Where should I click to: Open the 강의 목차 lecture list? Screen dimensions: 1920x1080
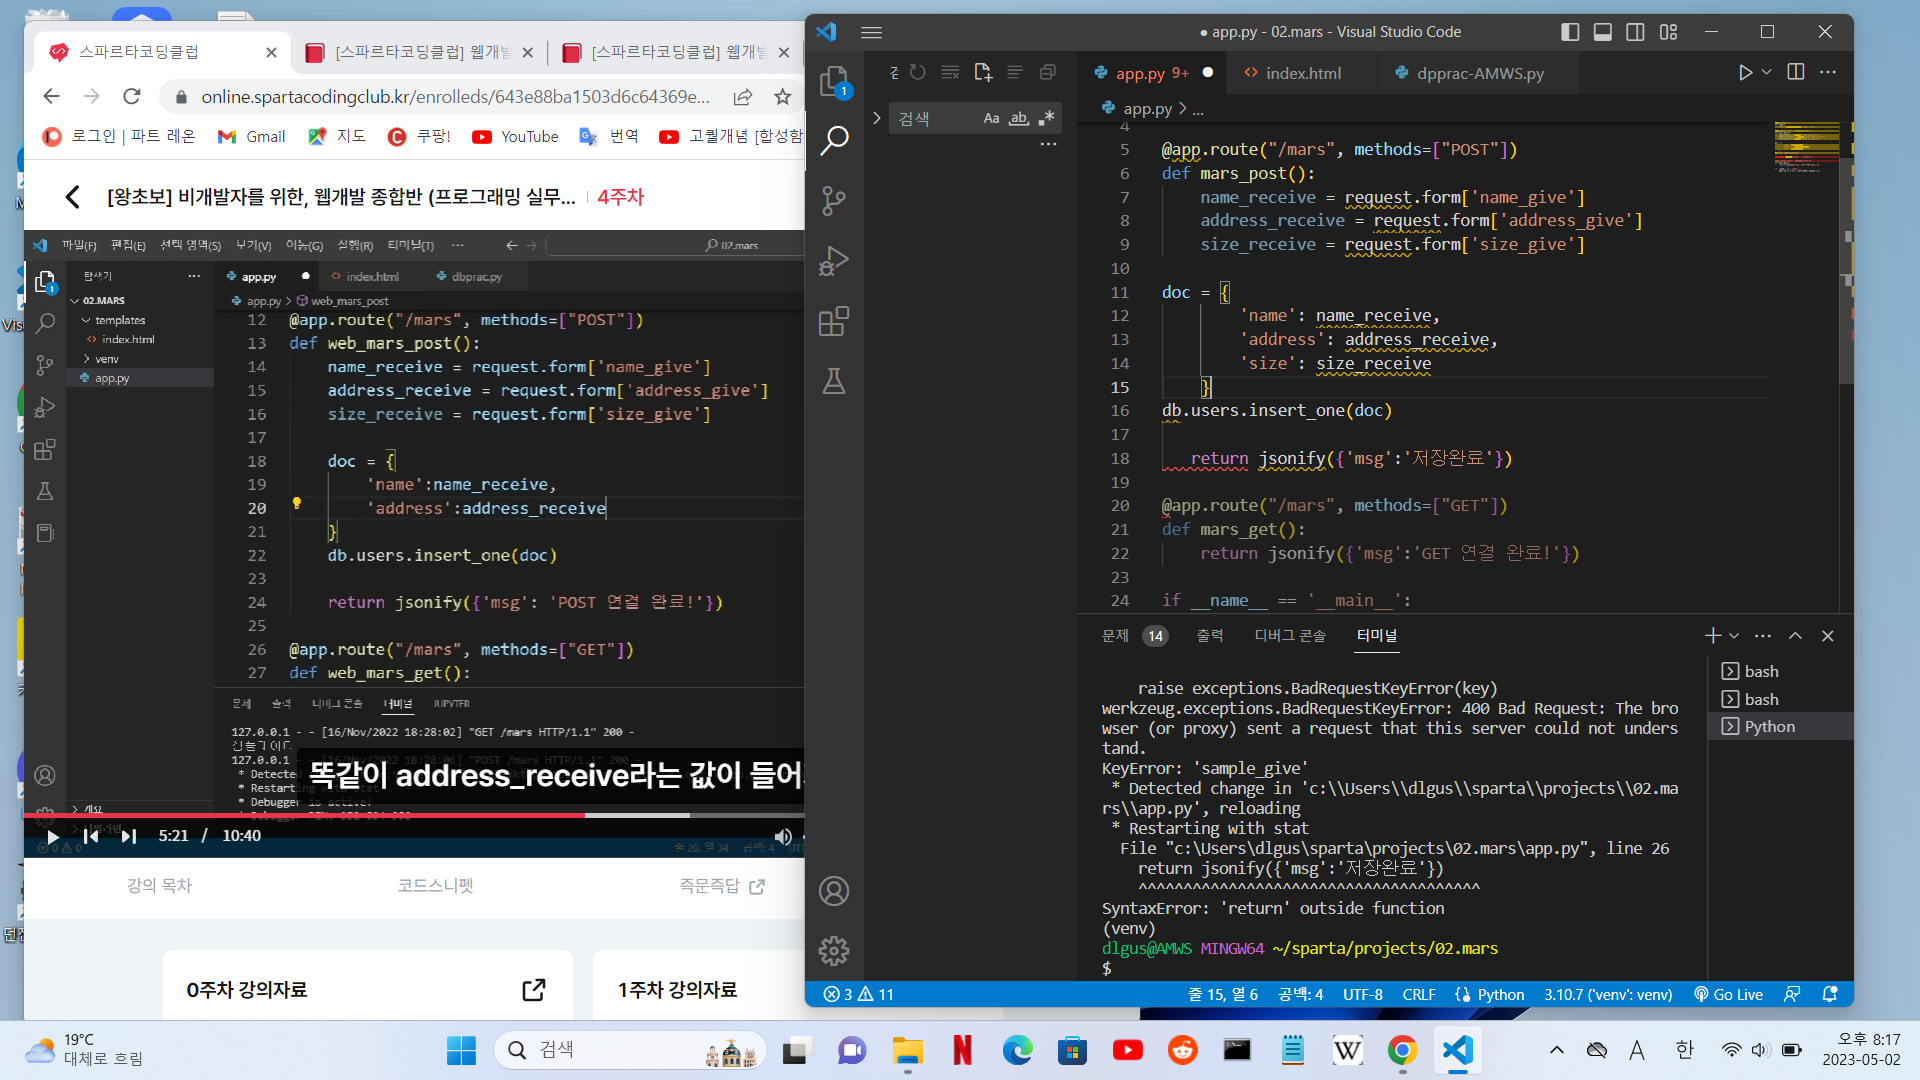point(159,886)
